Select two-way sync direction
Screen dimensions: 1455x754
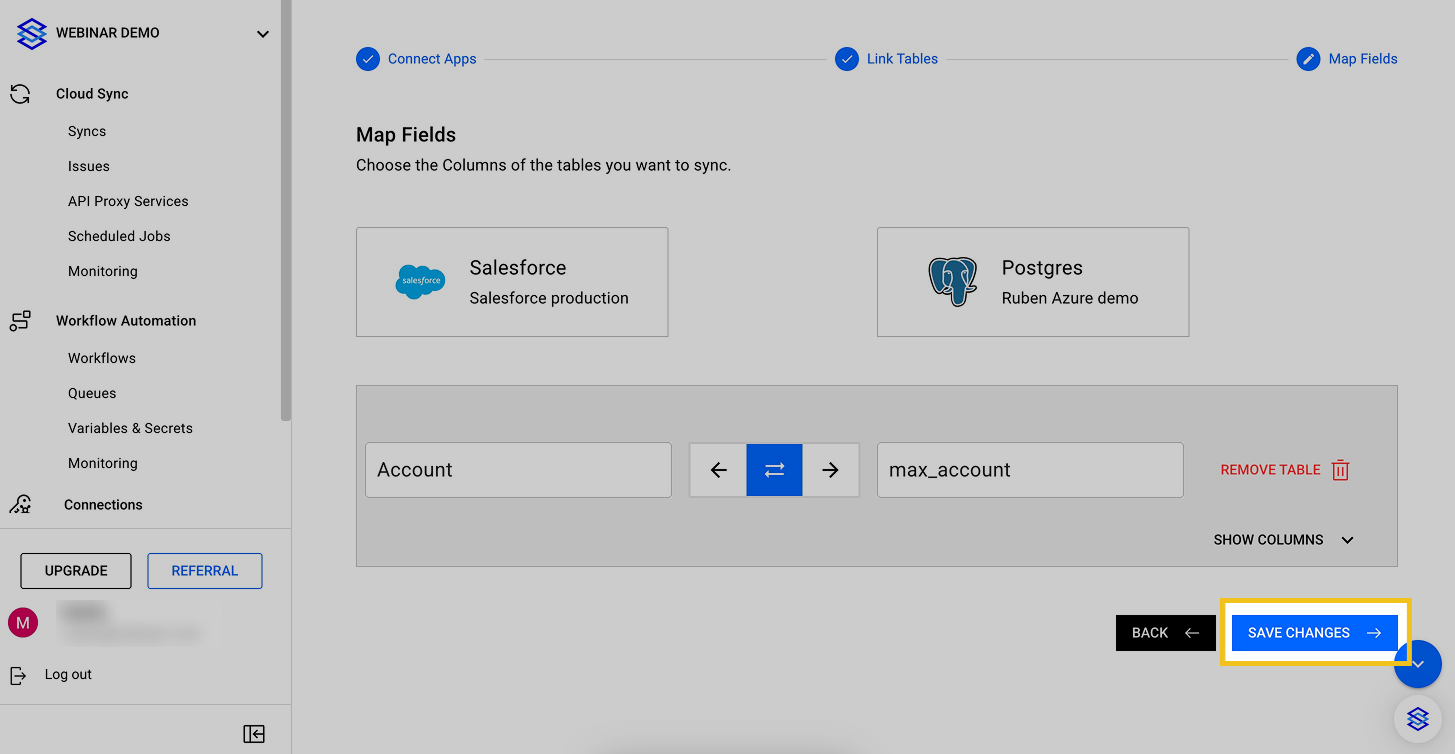click(x=774, y=470)
